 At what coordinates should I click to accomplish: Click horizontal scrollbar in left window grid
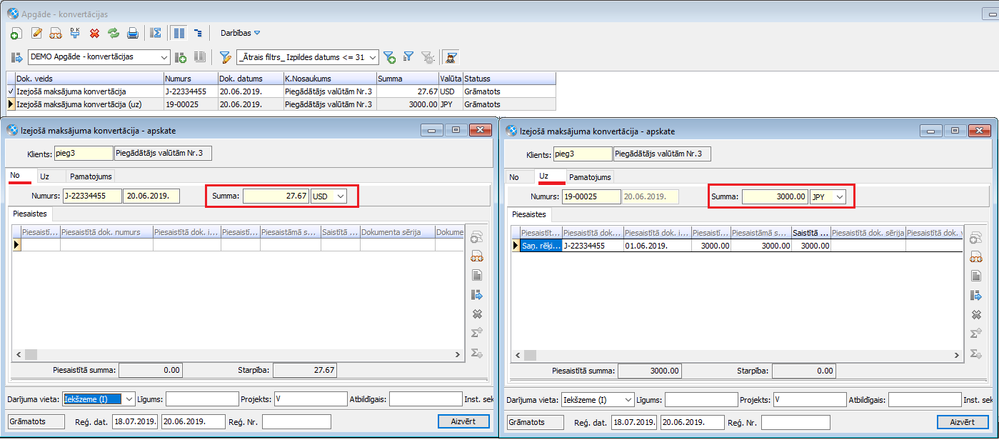[240, 355]
